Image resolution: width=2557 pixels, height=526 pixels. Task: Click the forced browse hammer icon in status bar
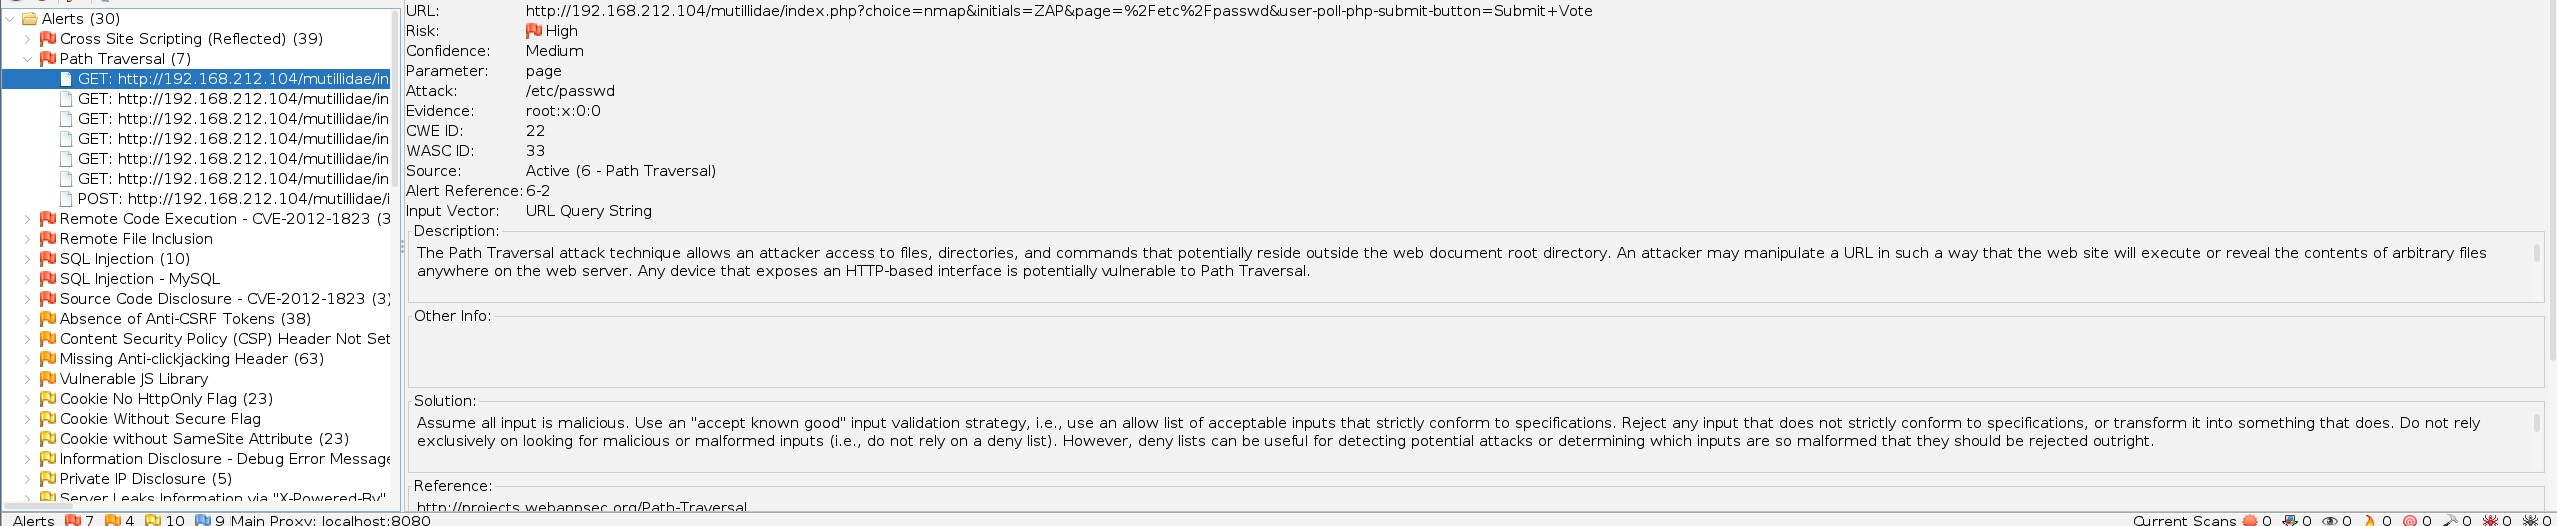pos(2449,520)
